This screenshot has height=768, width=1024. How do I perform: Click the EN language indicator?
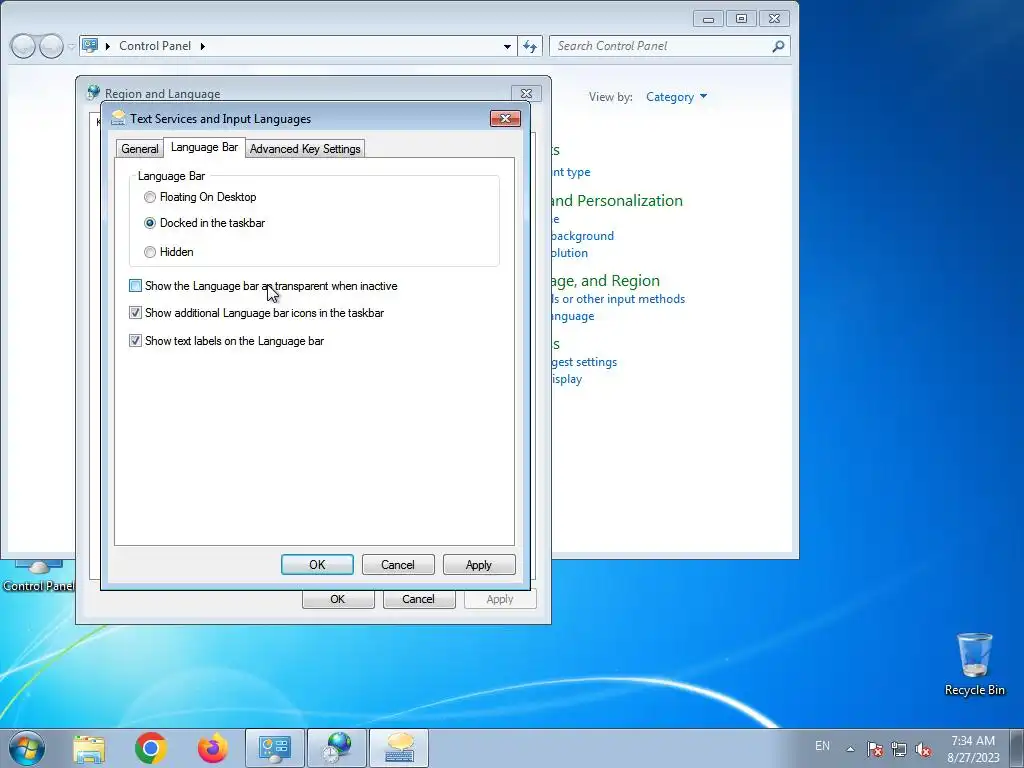tap(822, 746)
